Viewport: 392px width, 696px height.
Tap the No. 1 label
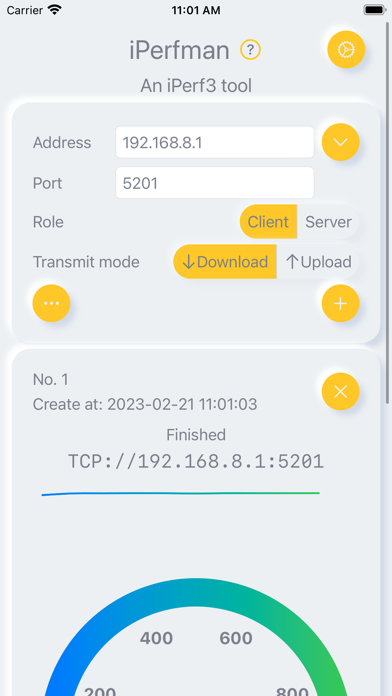[x=51, y=380]
